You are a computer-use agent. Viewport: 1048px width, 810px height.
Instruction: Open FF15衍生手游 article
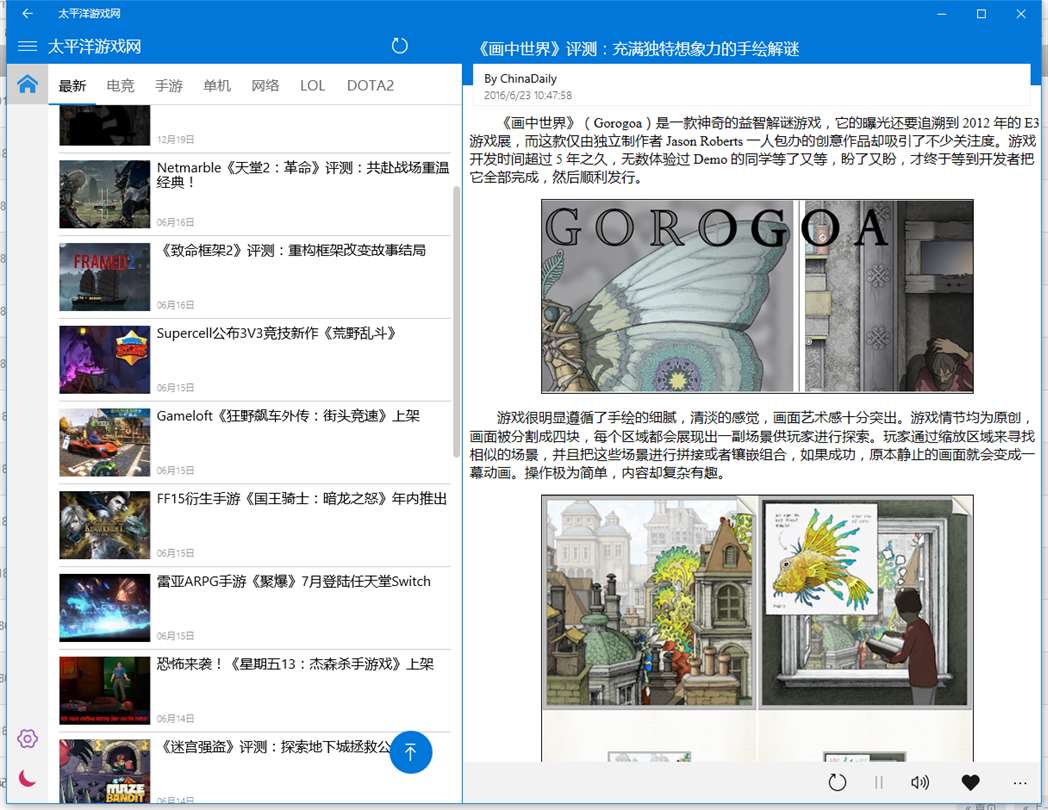point(255,525)
